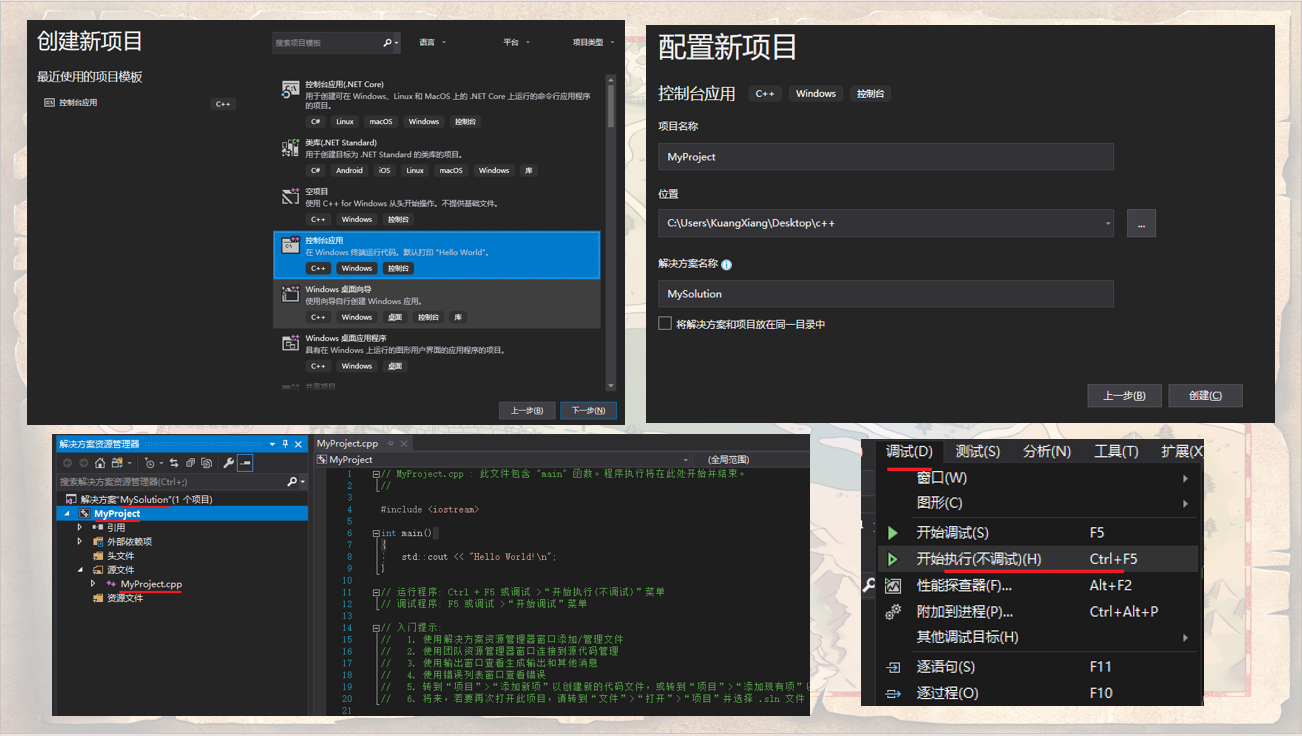The height and width of the screenshot is (736, 1302).
Task: Click the 解决方案名称 input field
Action: [886, 294]
